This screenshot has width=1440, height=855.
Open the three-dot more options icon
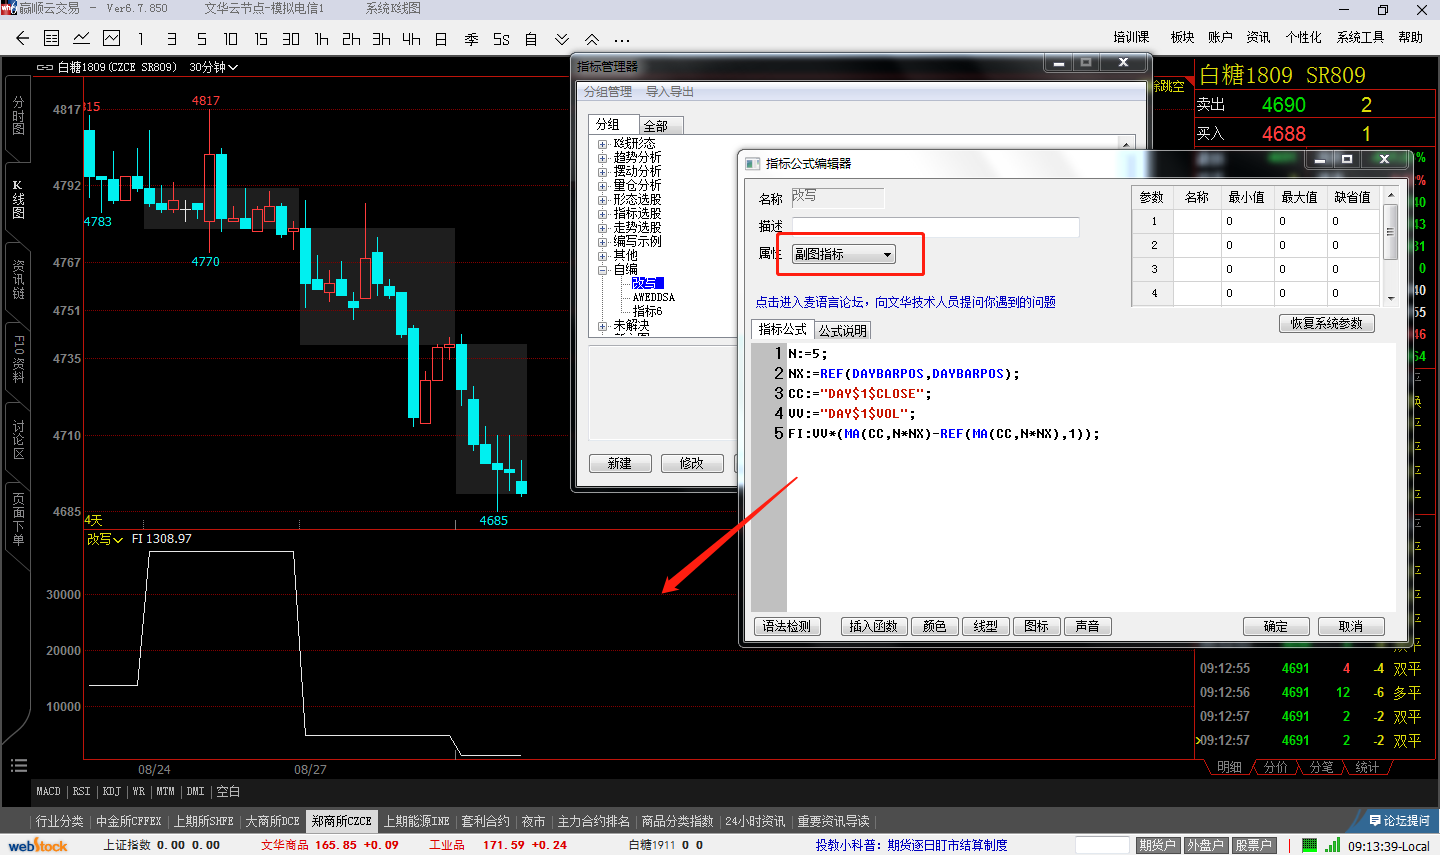[622, 40]
